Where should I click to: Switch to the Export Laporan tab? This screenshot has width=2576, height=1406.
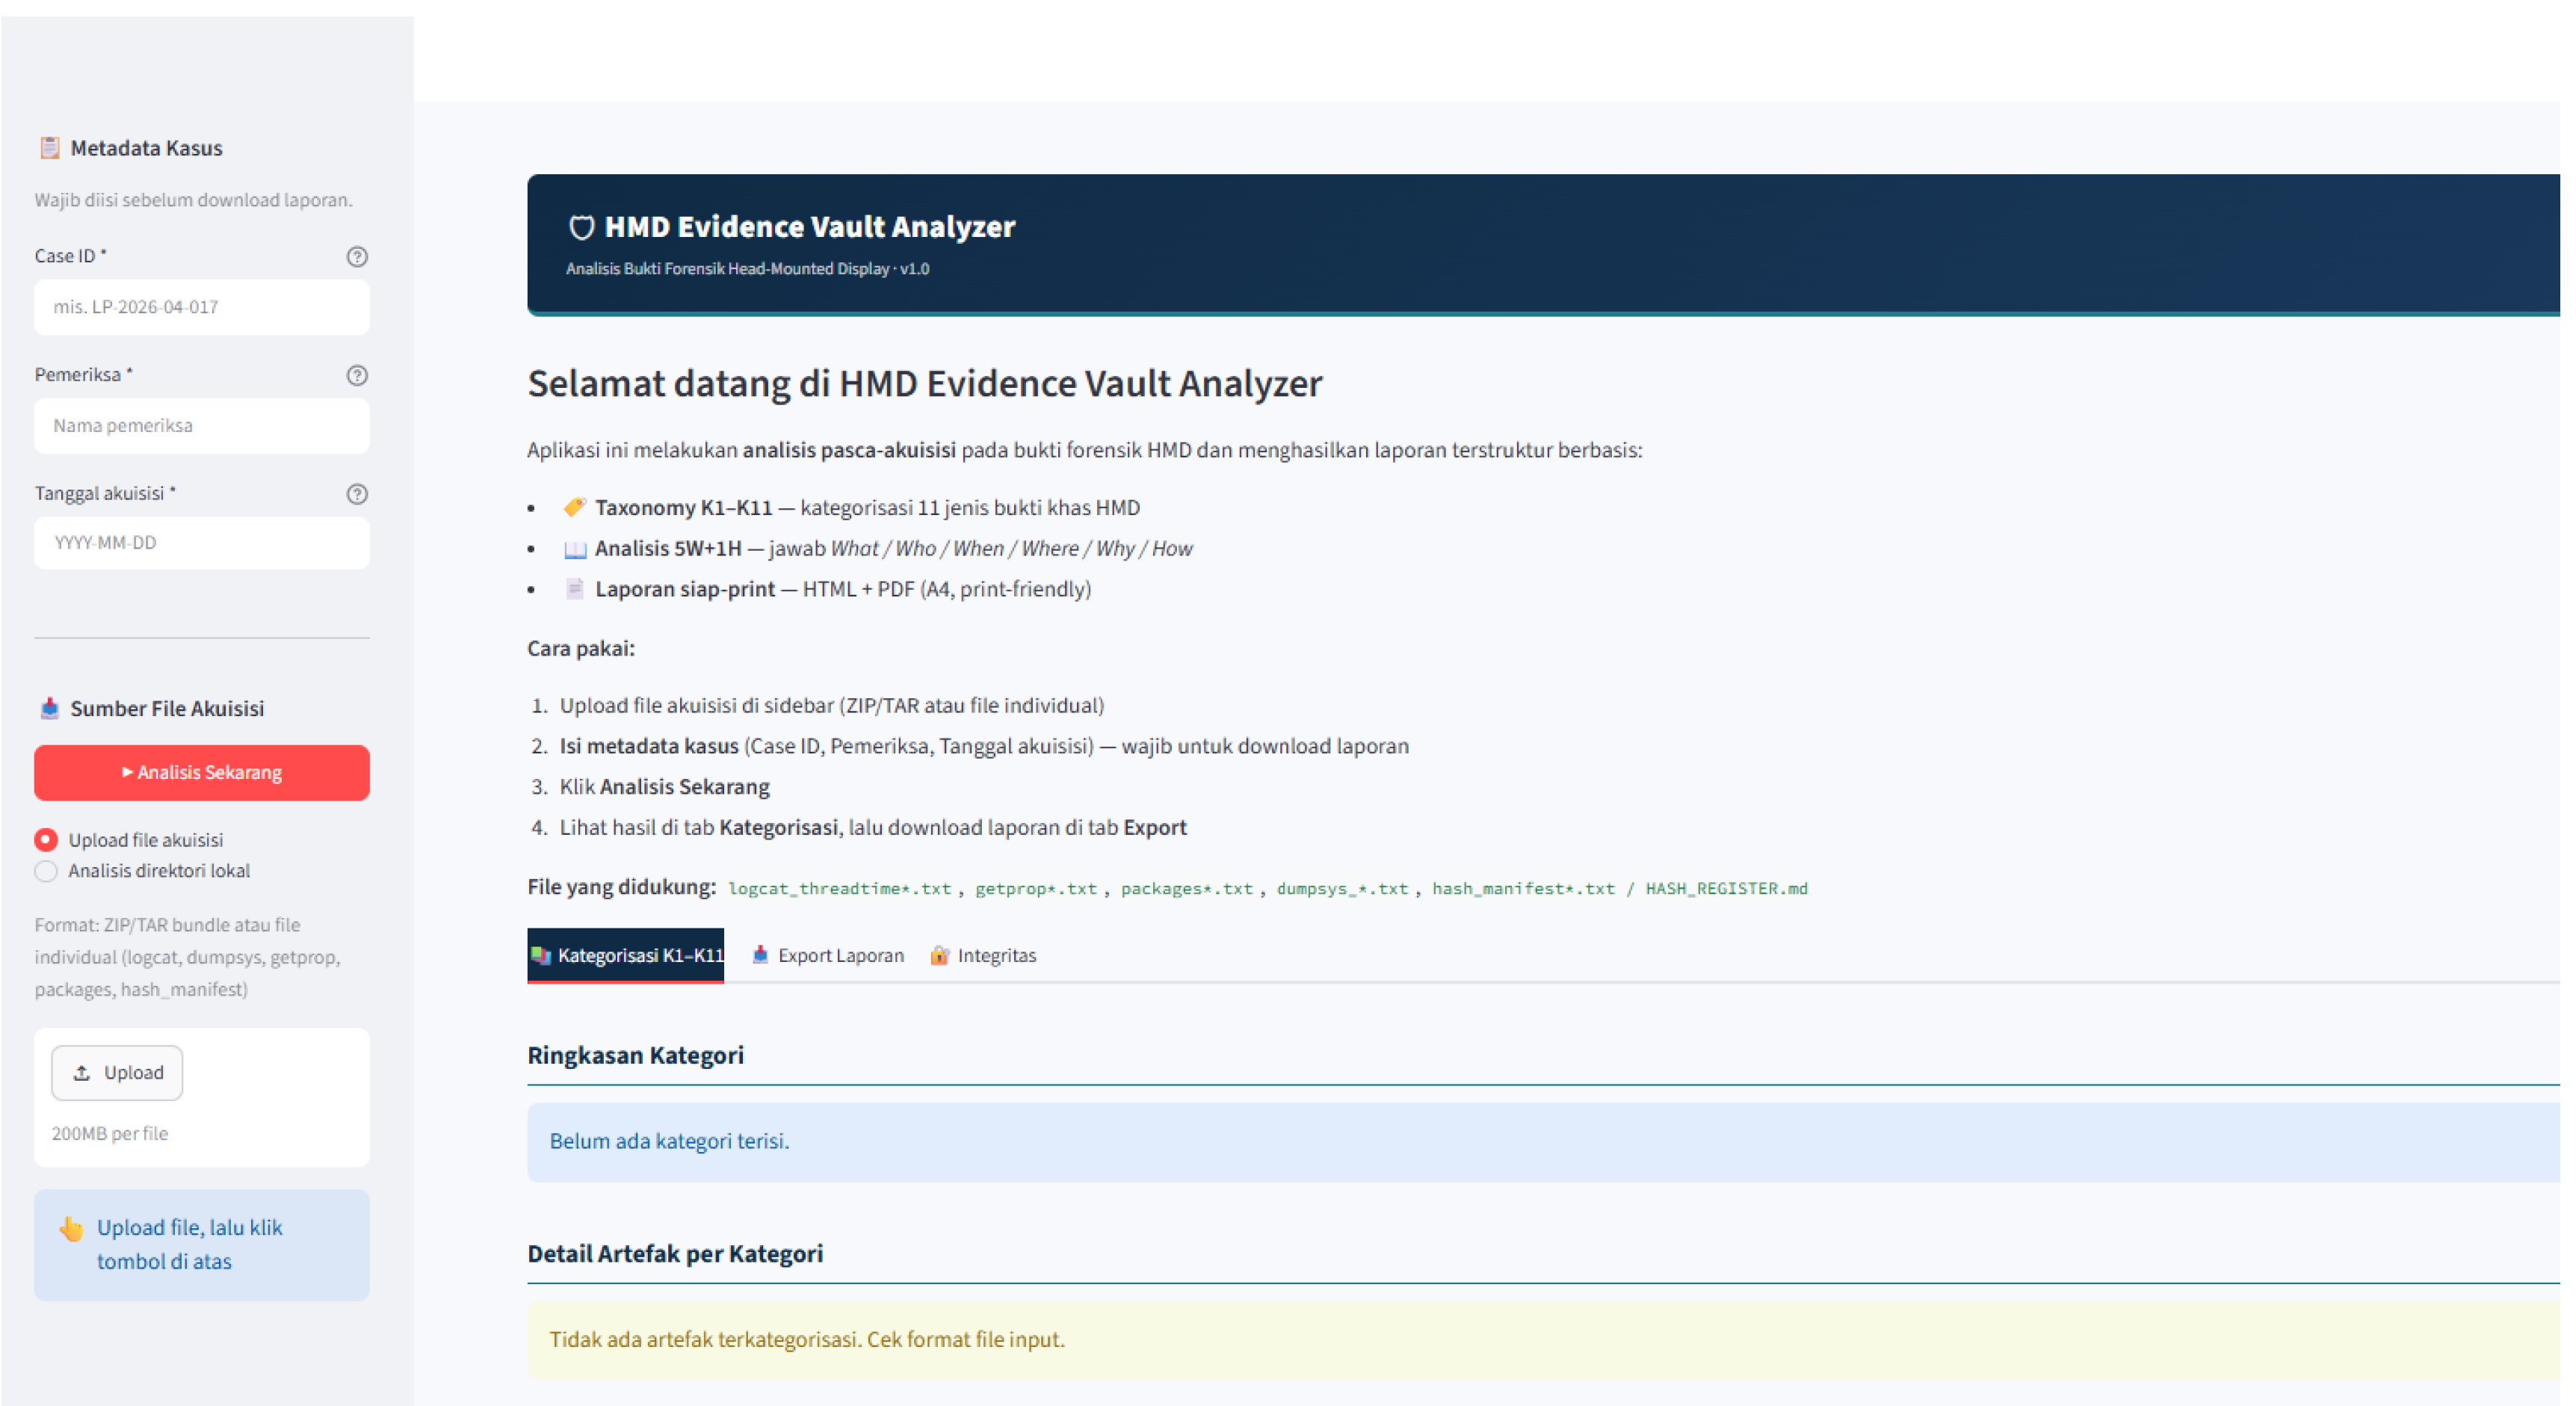coord(828,955)
